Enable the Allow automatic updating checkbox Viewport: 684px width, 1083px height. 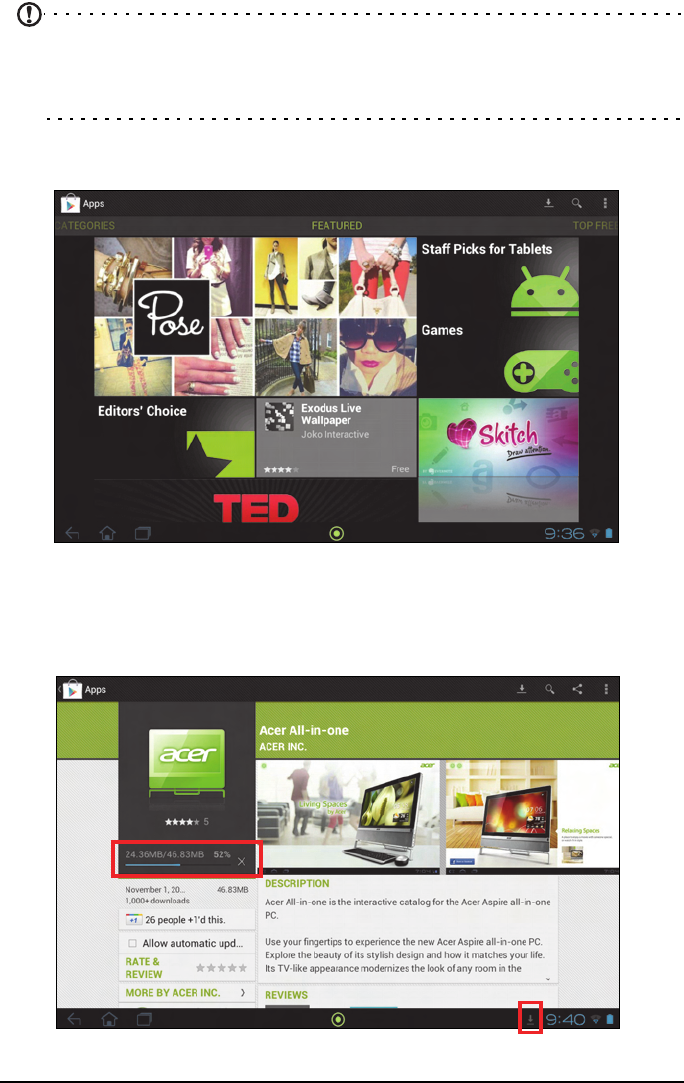(x=132, y=943)
